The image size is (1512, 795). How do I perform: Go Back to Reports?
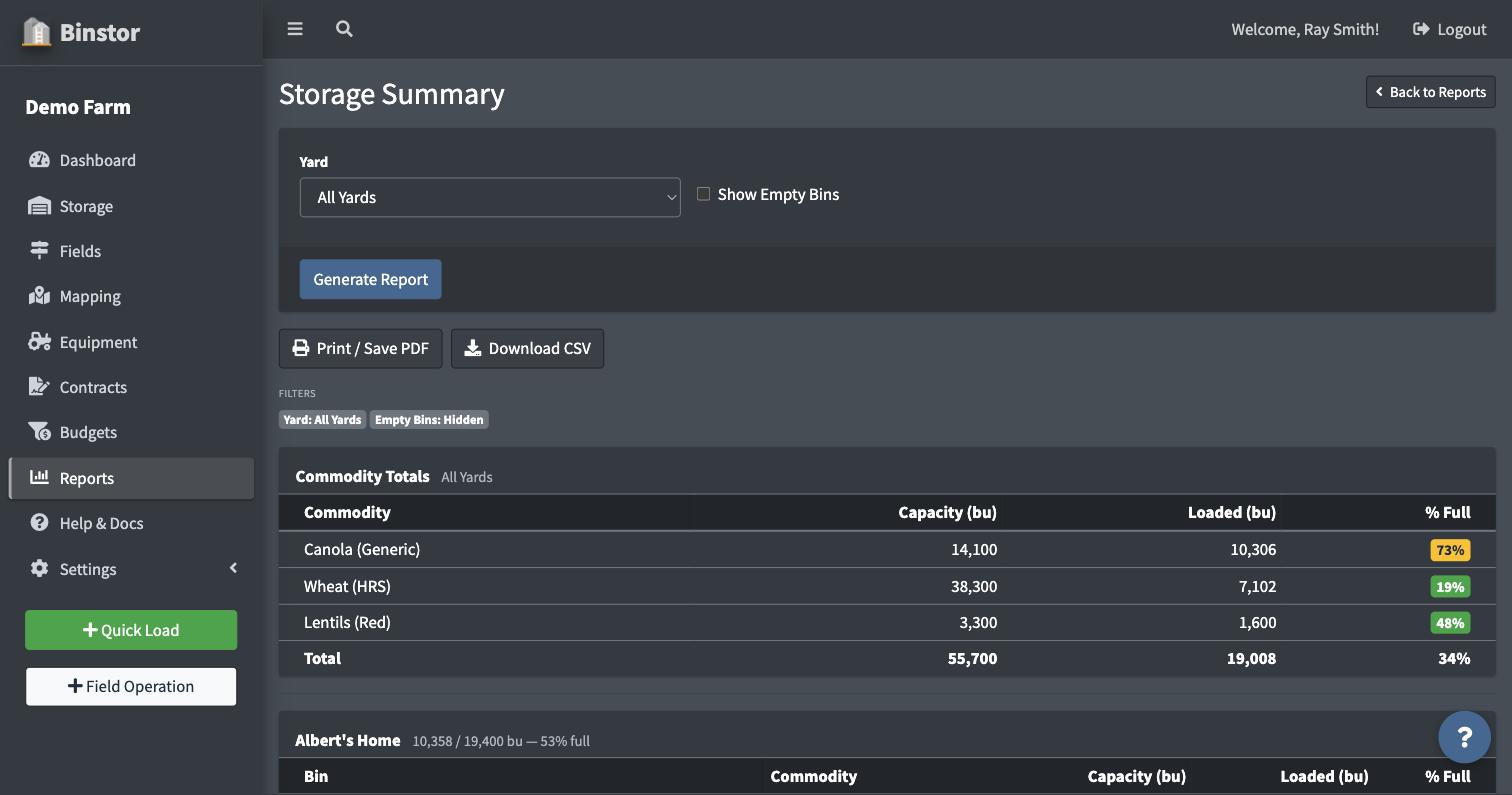(x=1430, y=92)
